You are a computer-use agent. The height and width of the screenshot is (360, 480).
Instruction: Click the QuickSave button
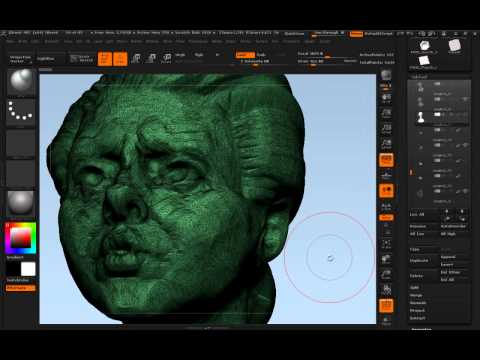[294, 34]
